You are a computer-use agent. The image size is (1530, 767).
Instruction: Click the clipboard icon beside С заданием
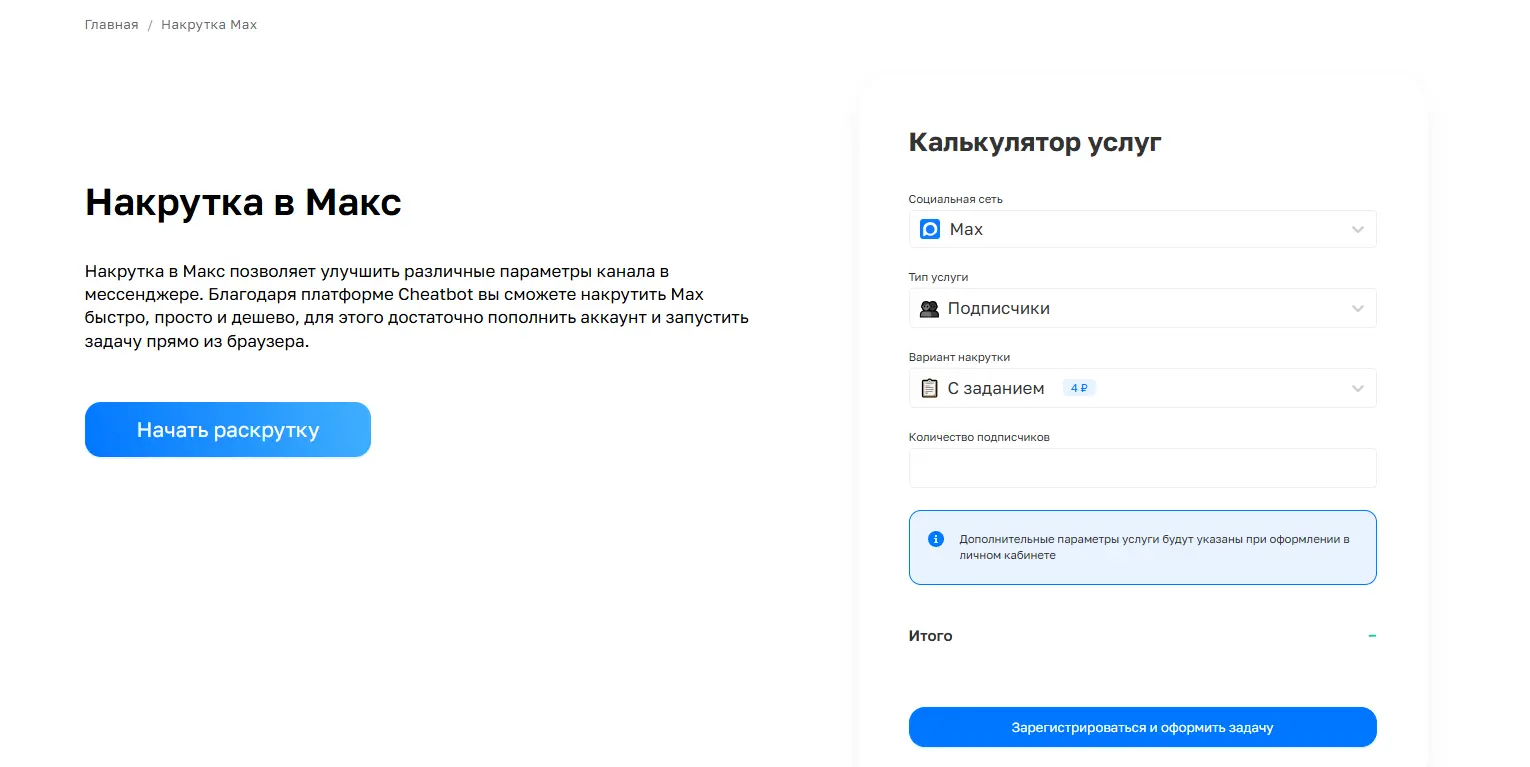pyautogui.click(x=929, y=388)
